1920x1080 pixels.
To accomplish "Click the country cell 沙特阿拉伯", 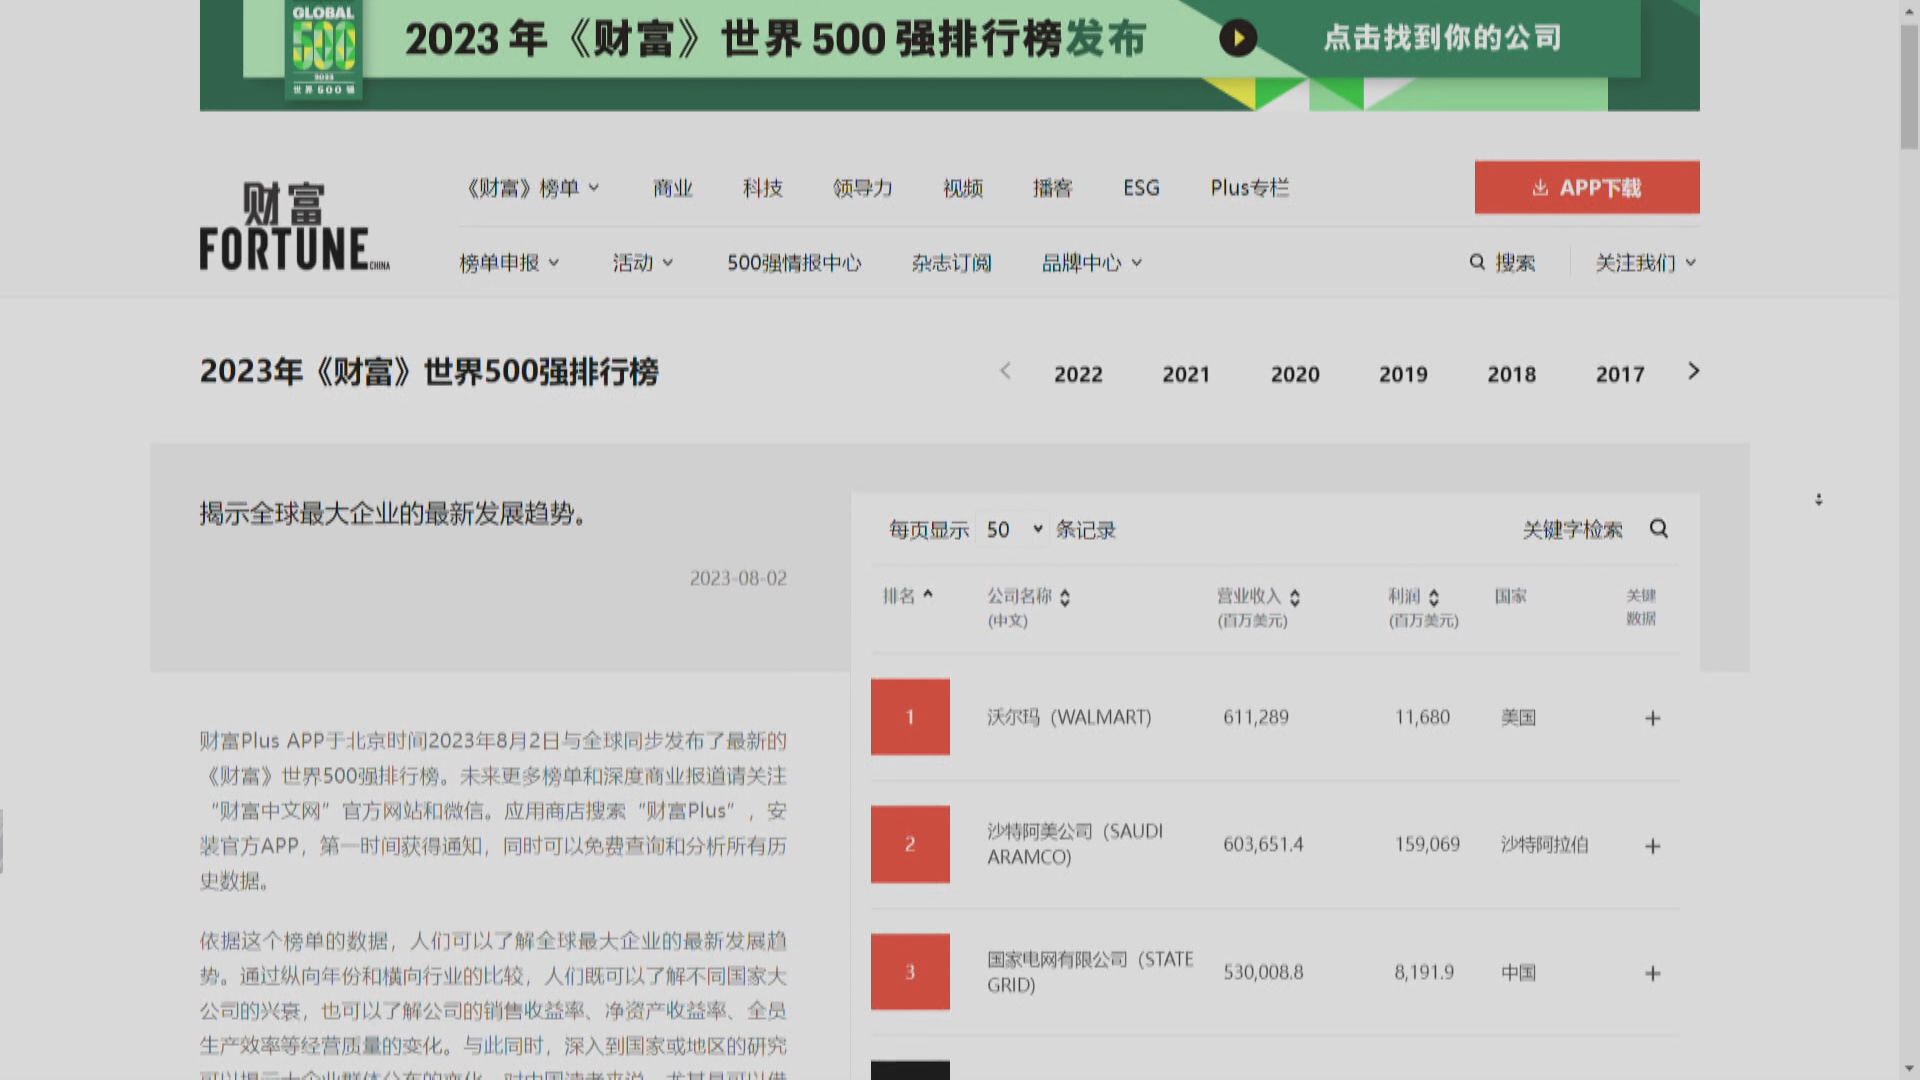I will coord(1544,844).
